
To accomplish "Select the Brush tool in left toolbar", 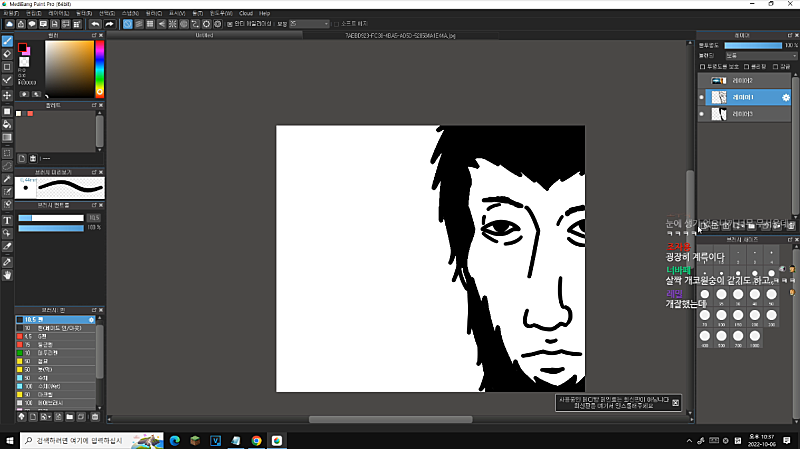I will click(x=7, y=41).
